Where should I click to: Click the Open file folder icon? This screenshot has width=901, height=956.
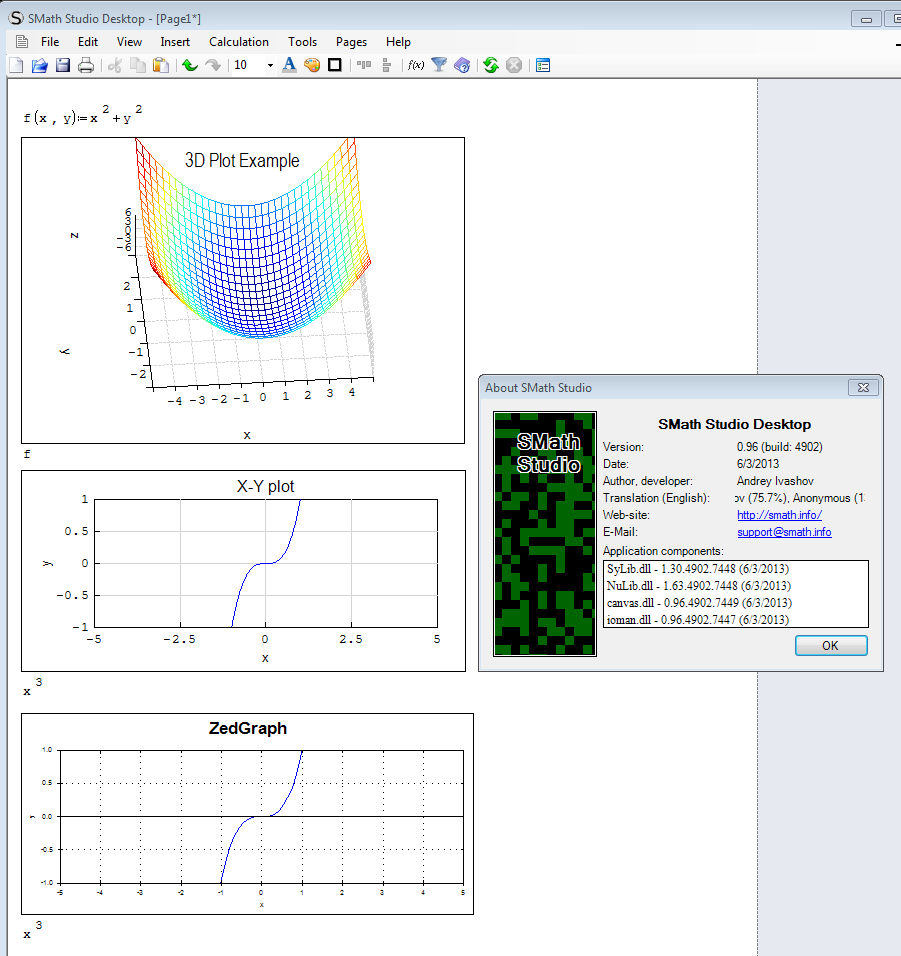[40, 66]
